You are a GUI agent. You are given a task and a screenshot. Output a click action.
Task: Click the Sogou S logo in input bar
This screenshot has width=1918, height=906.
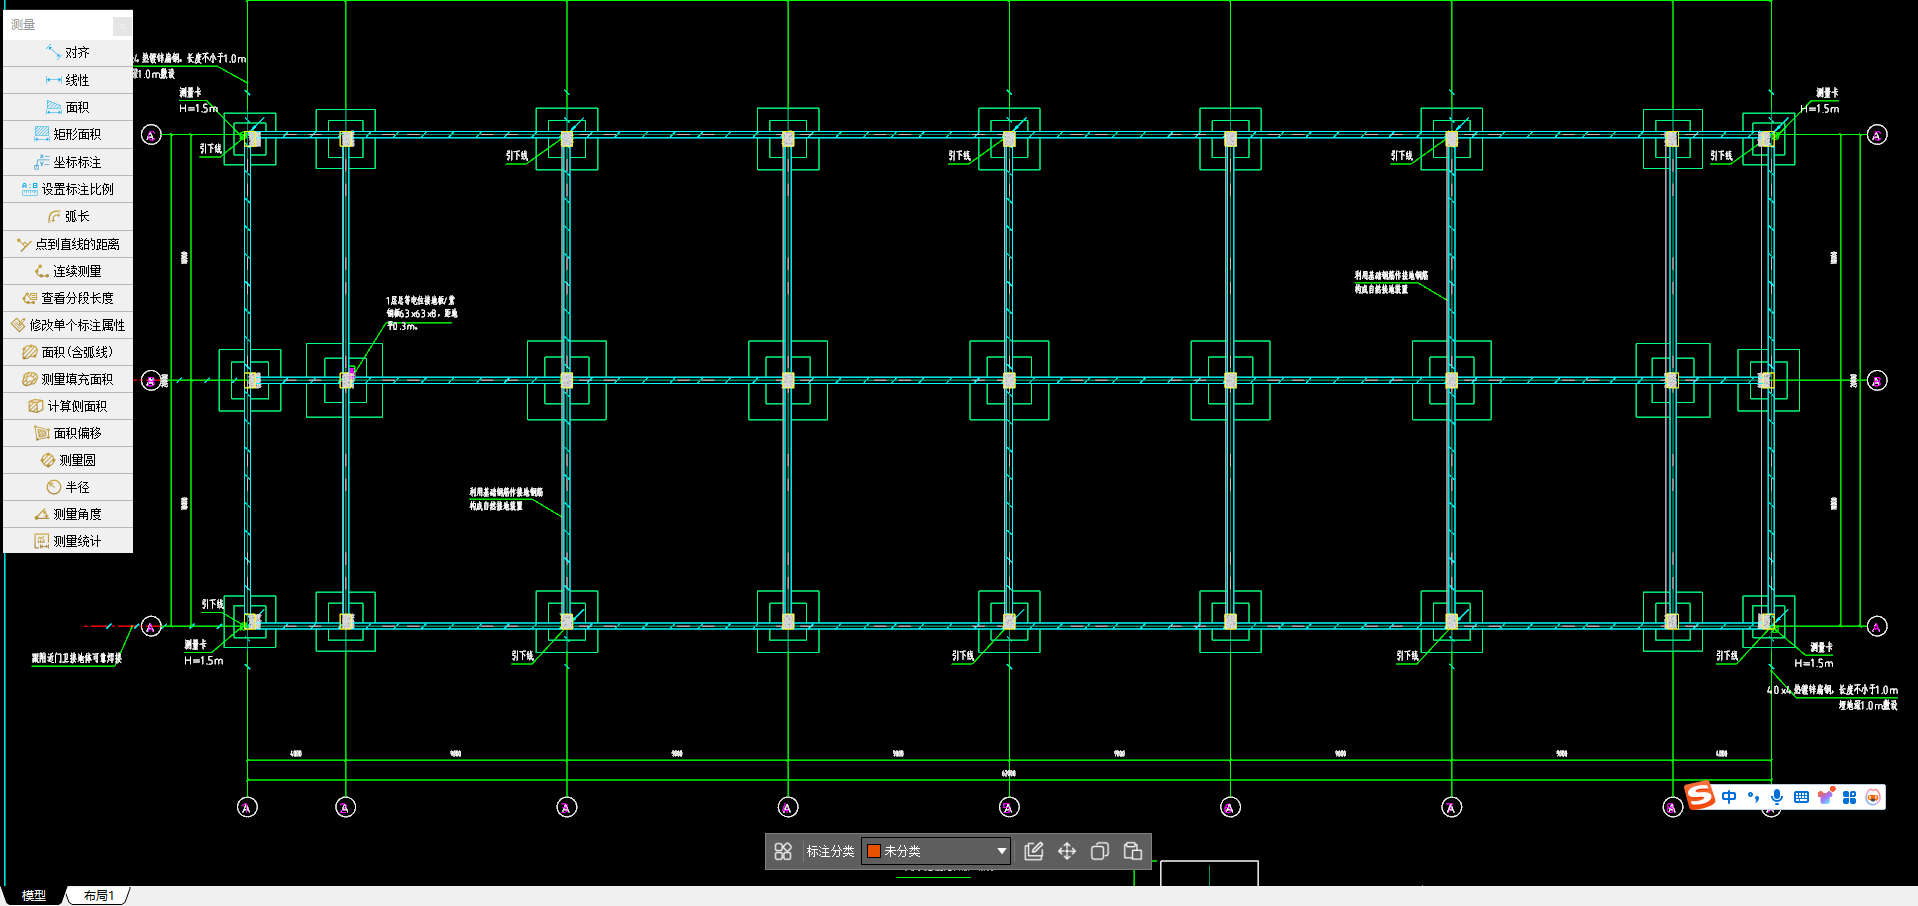pos(1701,796)
